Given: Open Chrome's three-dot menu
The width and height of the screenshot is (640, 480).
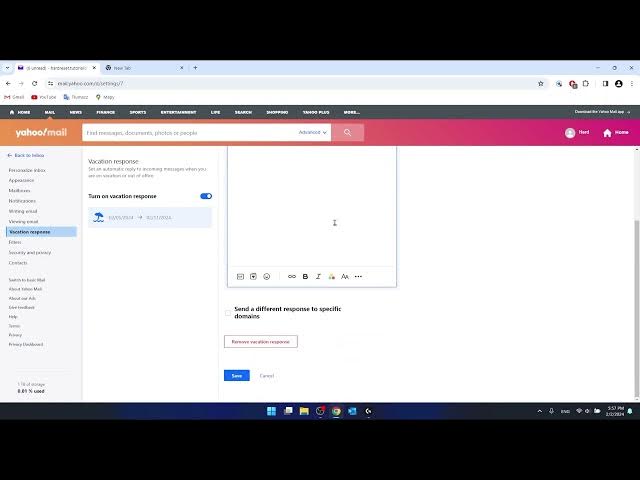Looking at the screenshot, I should point(632,84).
